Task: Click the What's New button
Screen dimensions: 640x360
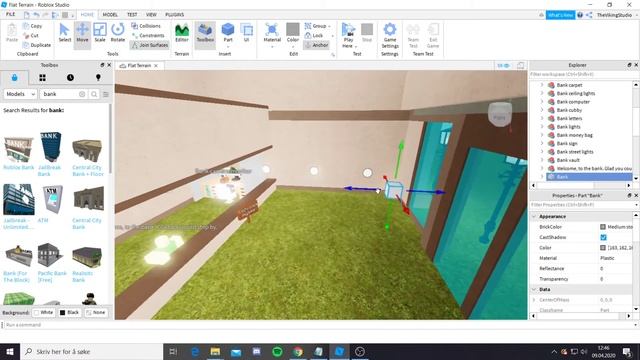Action: [560, 15]
